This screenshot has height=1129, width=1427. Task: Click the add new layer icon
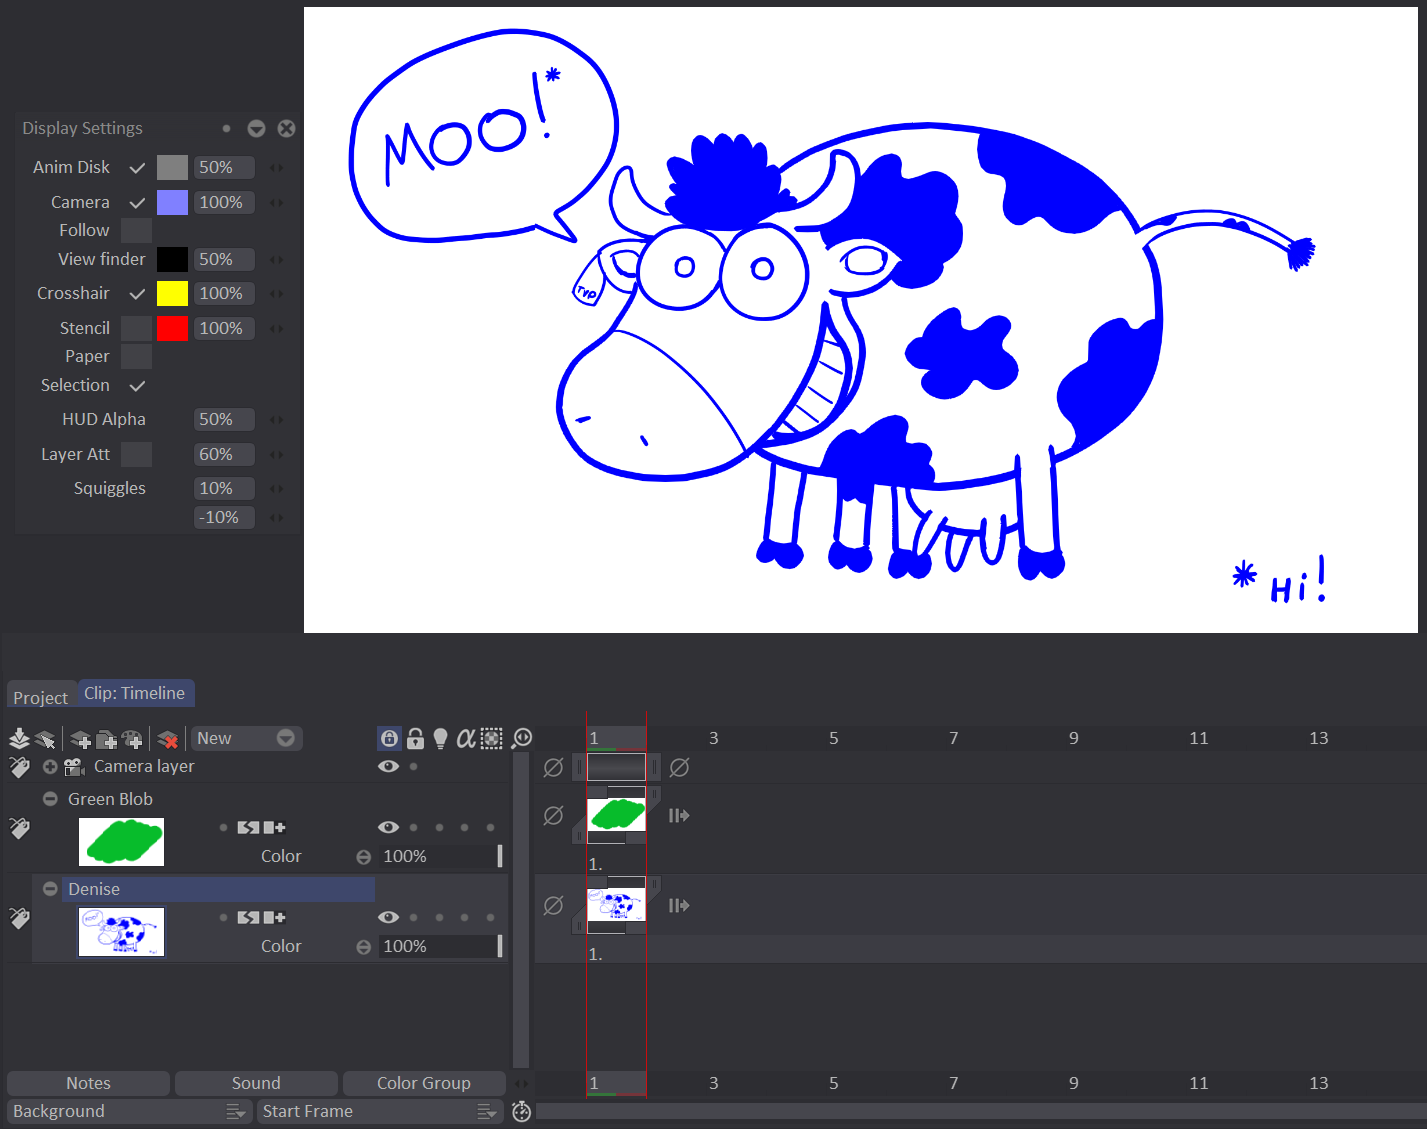pos(80,739)
